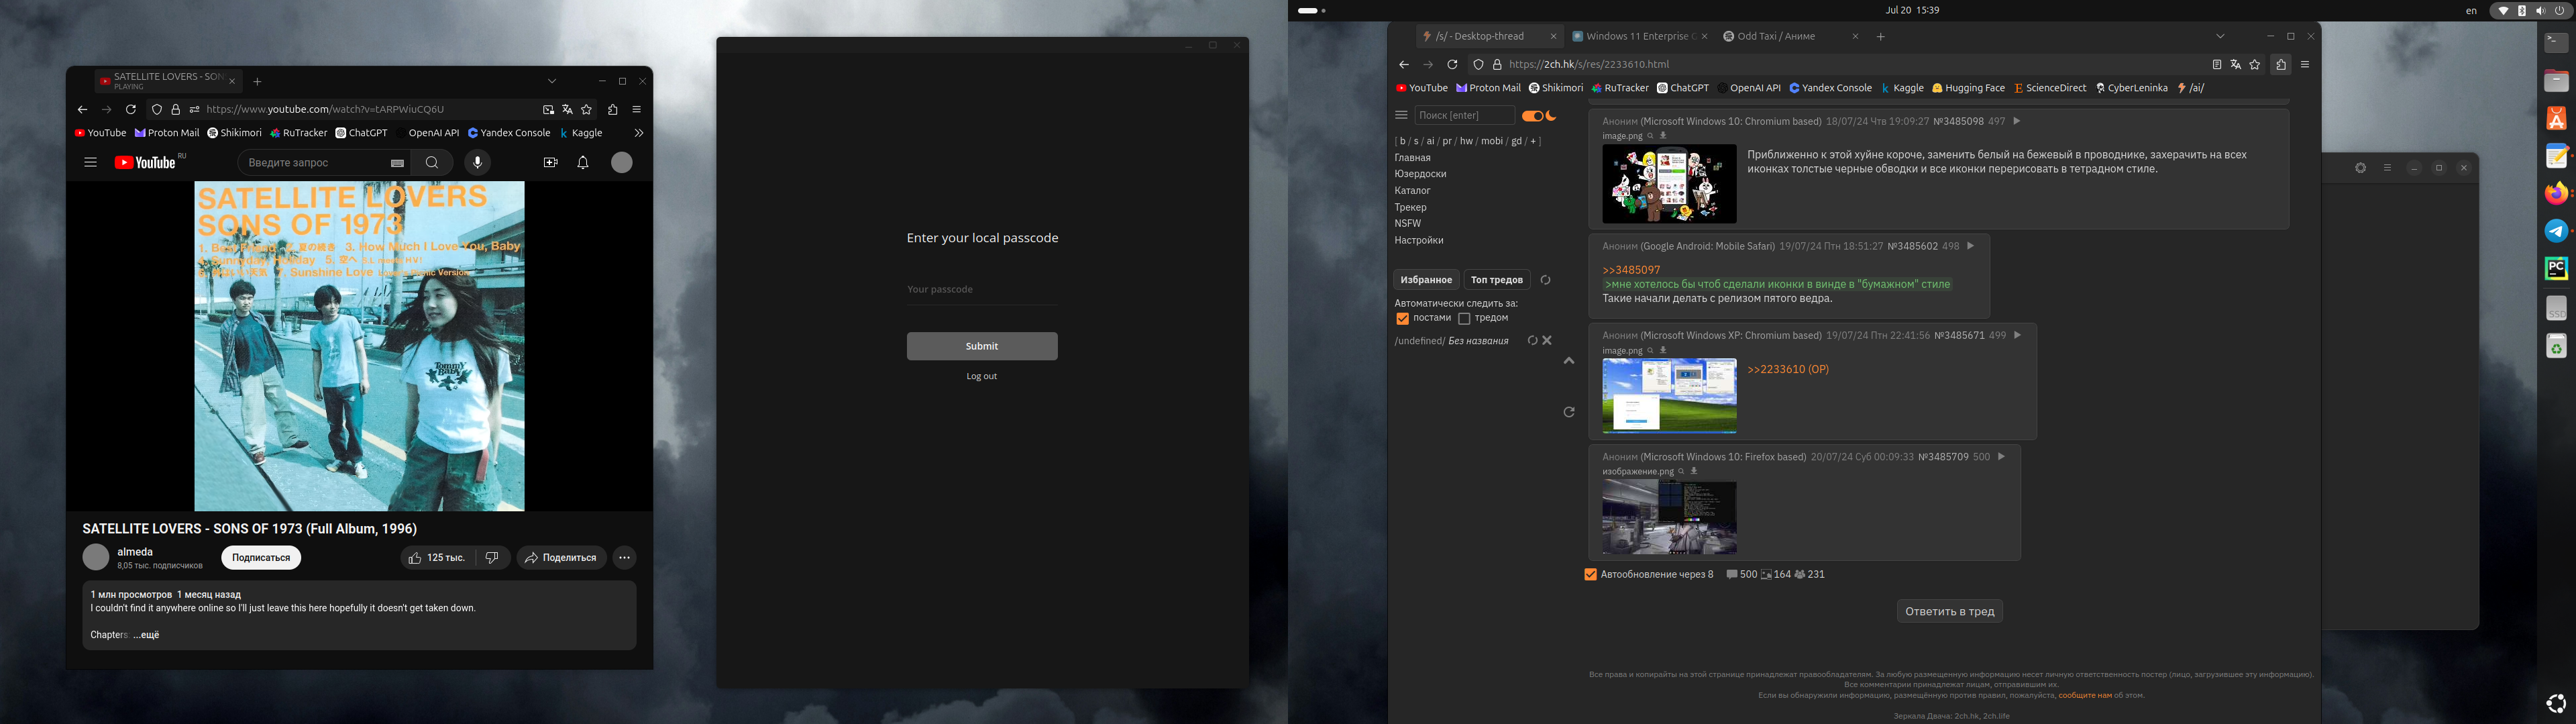The width and height of the screenshot is (2576, 724).
Task: Click YouTube voice search microphone icon
Action: point(477,163)
